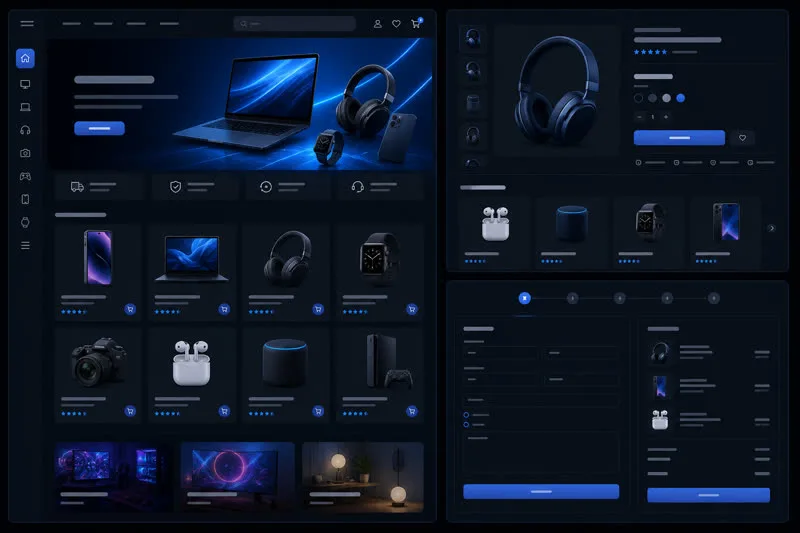Click the headset support feature icon
The image size is (800, 533).
click(358, 187)
